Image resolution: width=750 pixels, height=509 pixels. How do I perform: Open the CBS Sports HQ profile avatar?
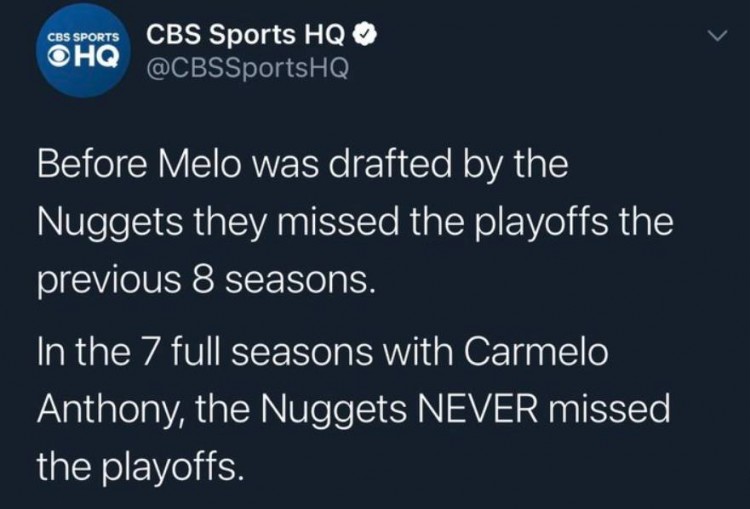click(x=83, y=52)
